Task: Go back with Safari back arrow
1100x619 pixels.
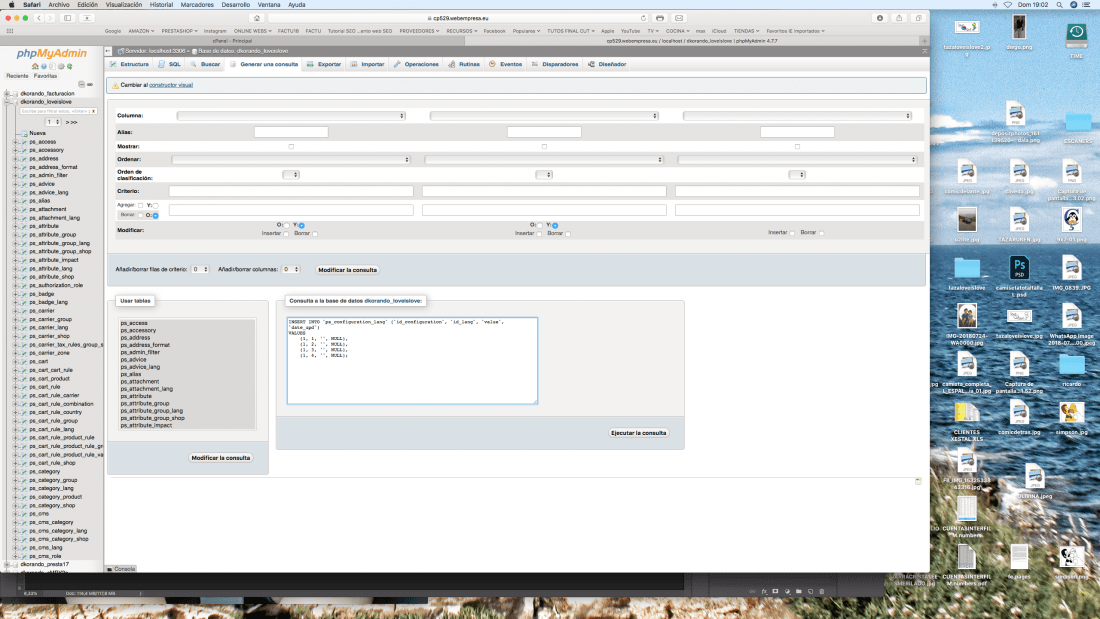Action: 39,18
